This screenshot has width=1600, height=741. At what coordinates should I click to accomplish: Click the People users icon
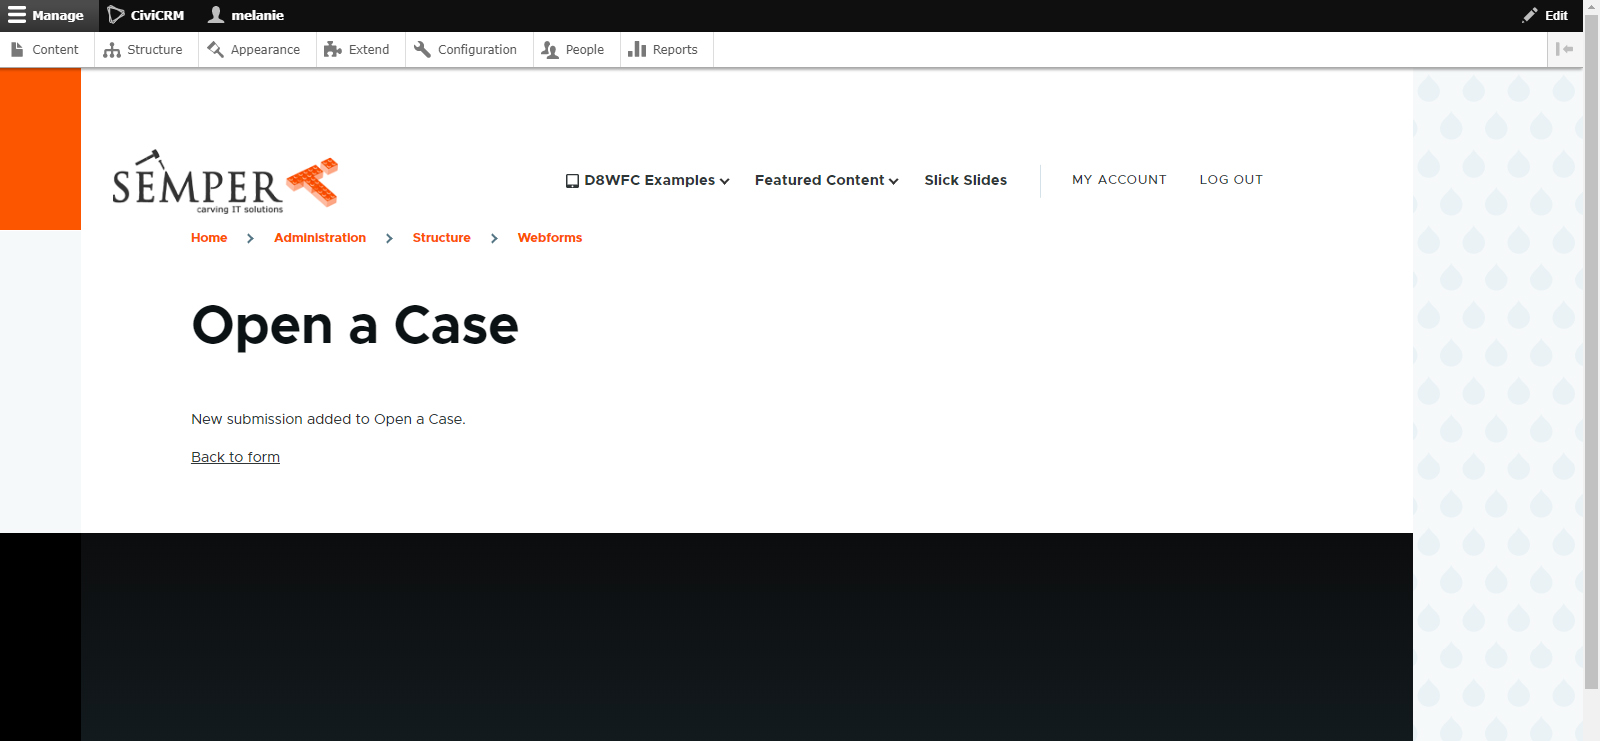coord(550,49)
